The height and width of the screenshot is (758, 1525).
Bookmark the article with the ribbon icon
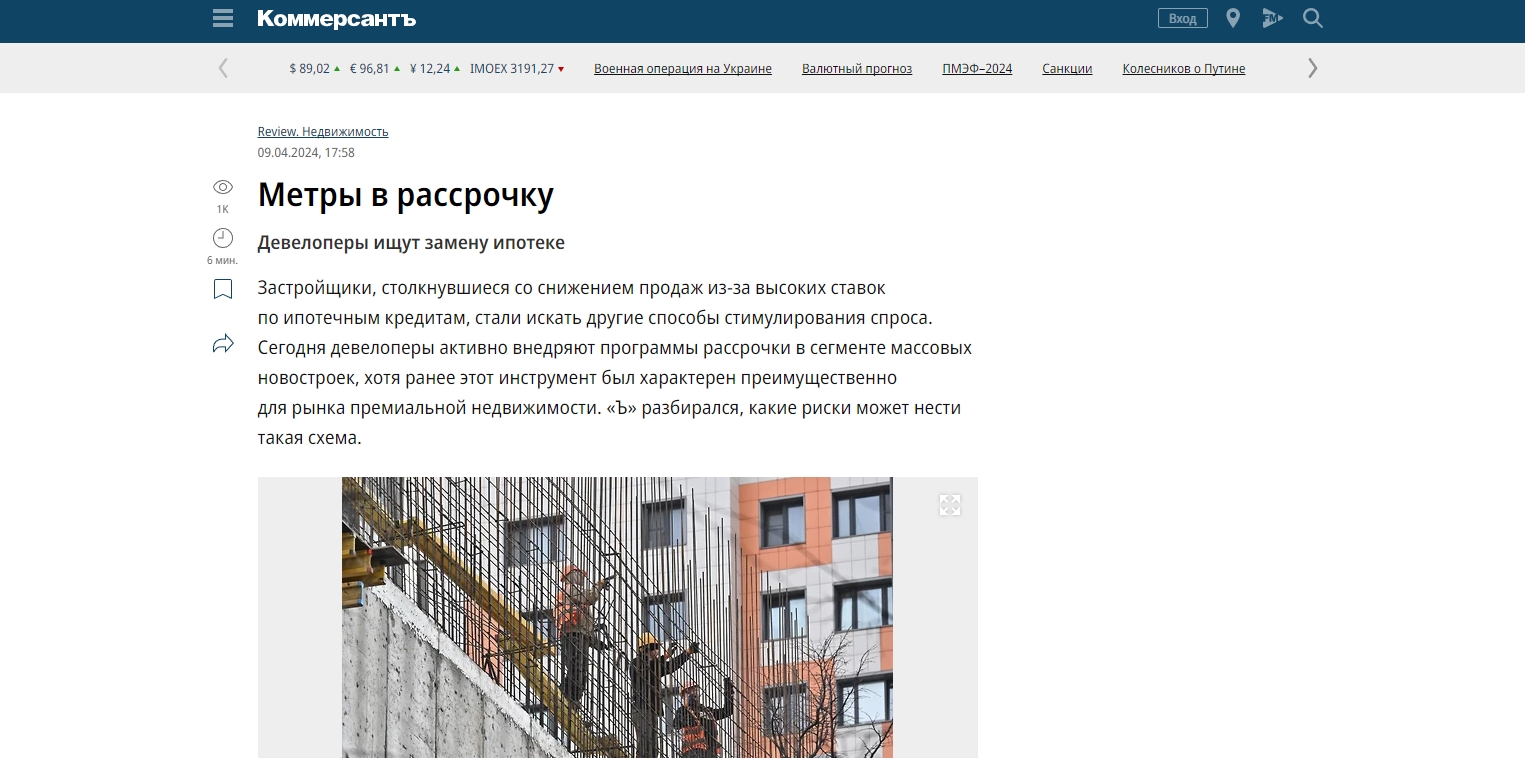(x=221, y=289)
